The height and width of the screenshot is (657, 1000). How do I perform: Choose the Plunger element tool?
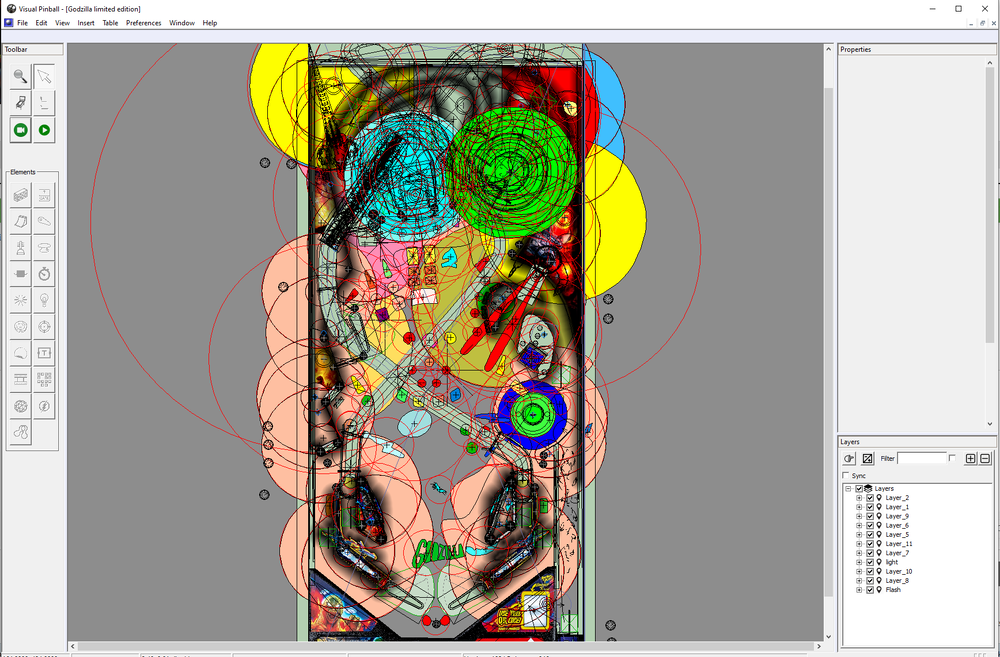click(20, 247)
